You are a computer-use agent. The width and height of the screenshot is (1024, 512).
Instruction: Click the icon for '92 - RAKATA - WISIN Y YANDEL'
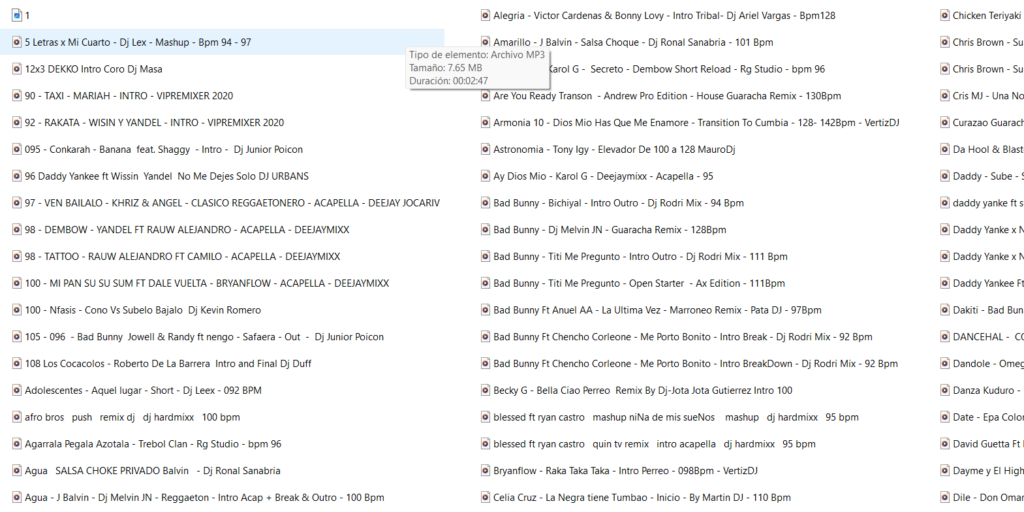tap(16, 122)
